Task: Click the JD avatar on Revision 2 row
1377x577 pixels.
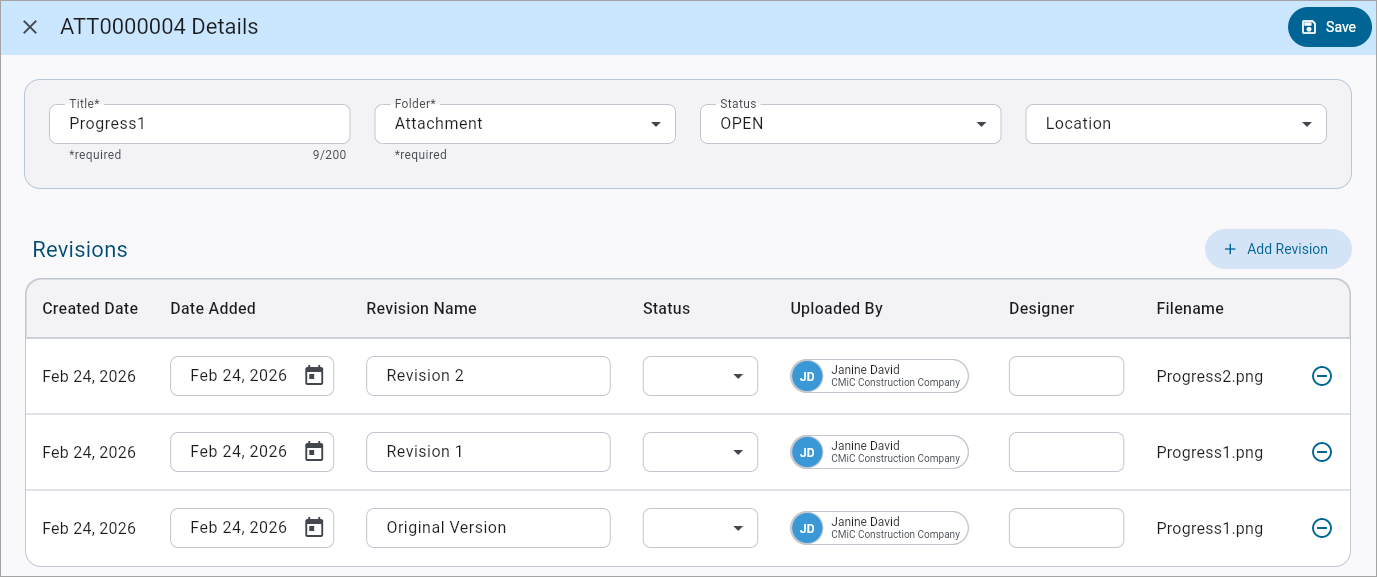Action: [806, 375]
